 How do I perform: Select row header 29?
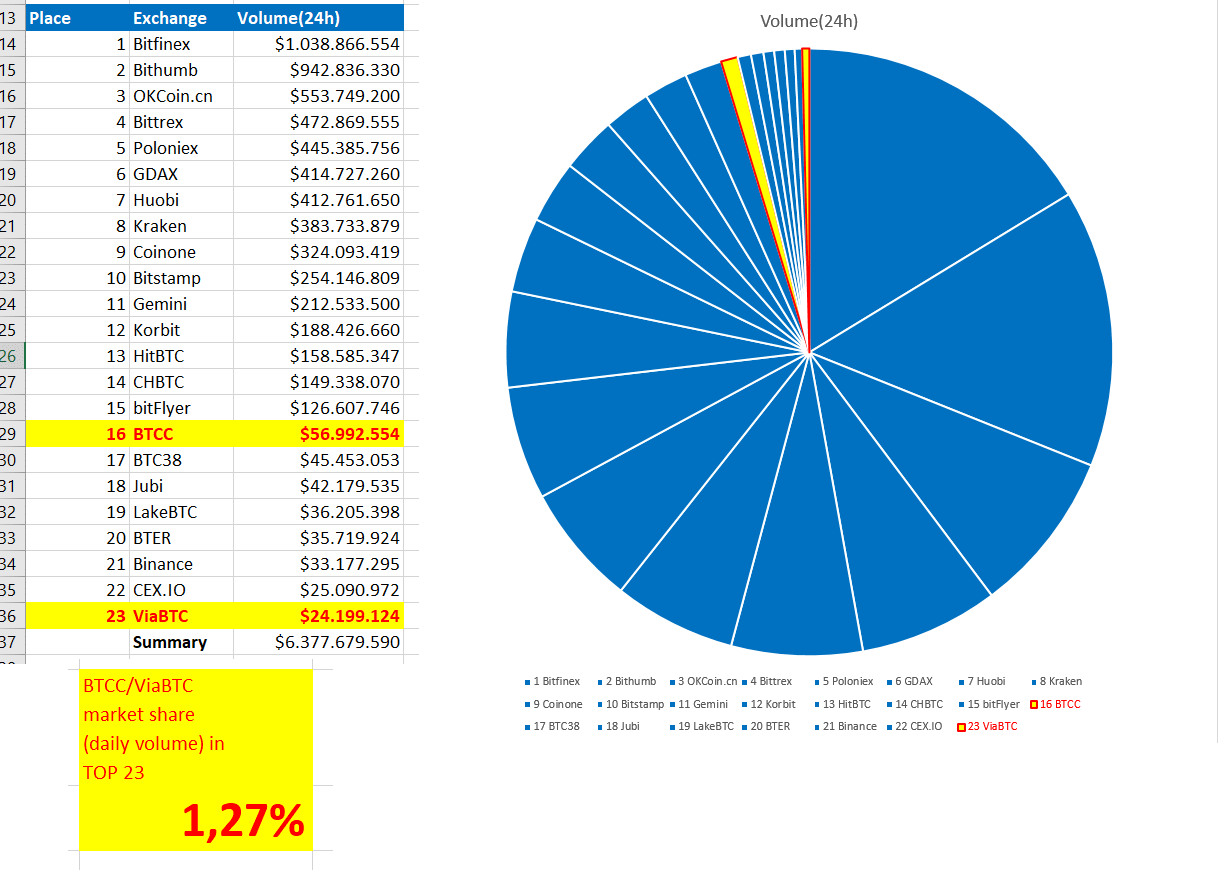coord(11,434)
